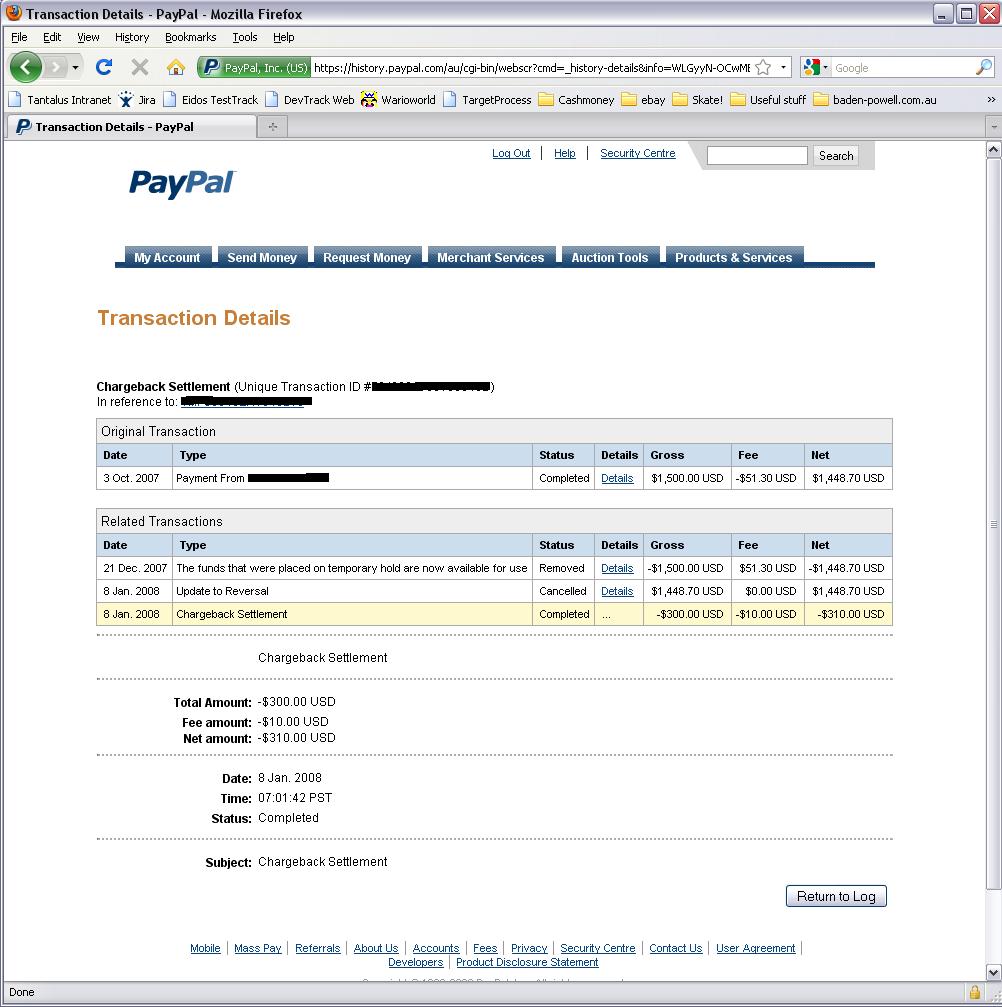
Task: Open the View menu
Action: (x=88, y=37)
